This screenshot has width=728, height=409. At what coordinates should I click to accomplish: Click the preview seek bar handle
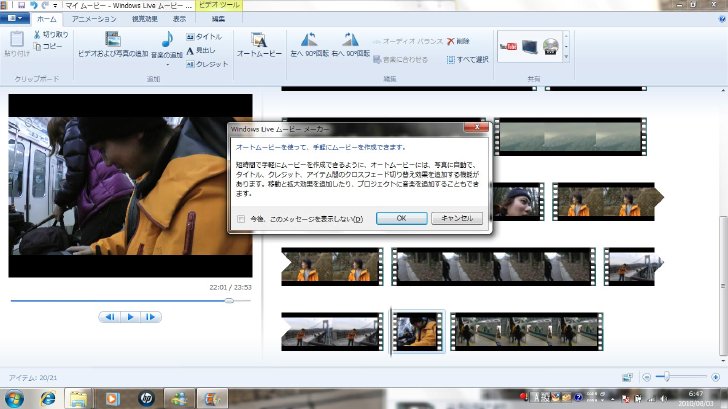click(x=229, y=301)
